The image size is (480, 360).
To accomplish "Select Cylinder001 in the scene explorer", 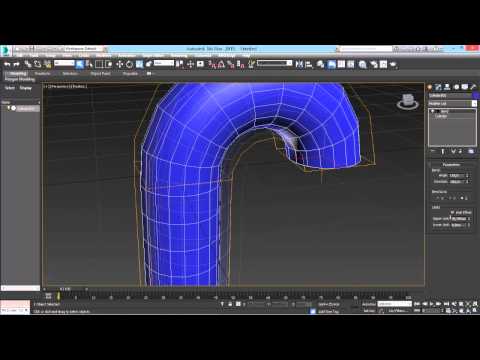I will (26, 108).
